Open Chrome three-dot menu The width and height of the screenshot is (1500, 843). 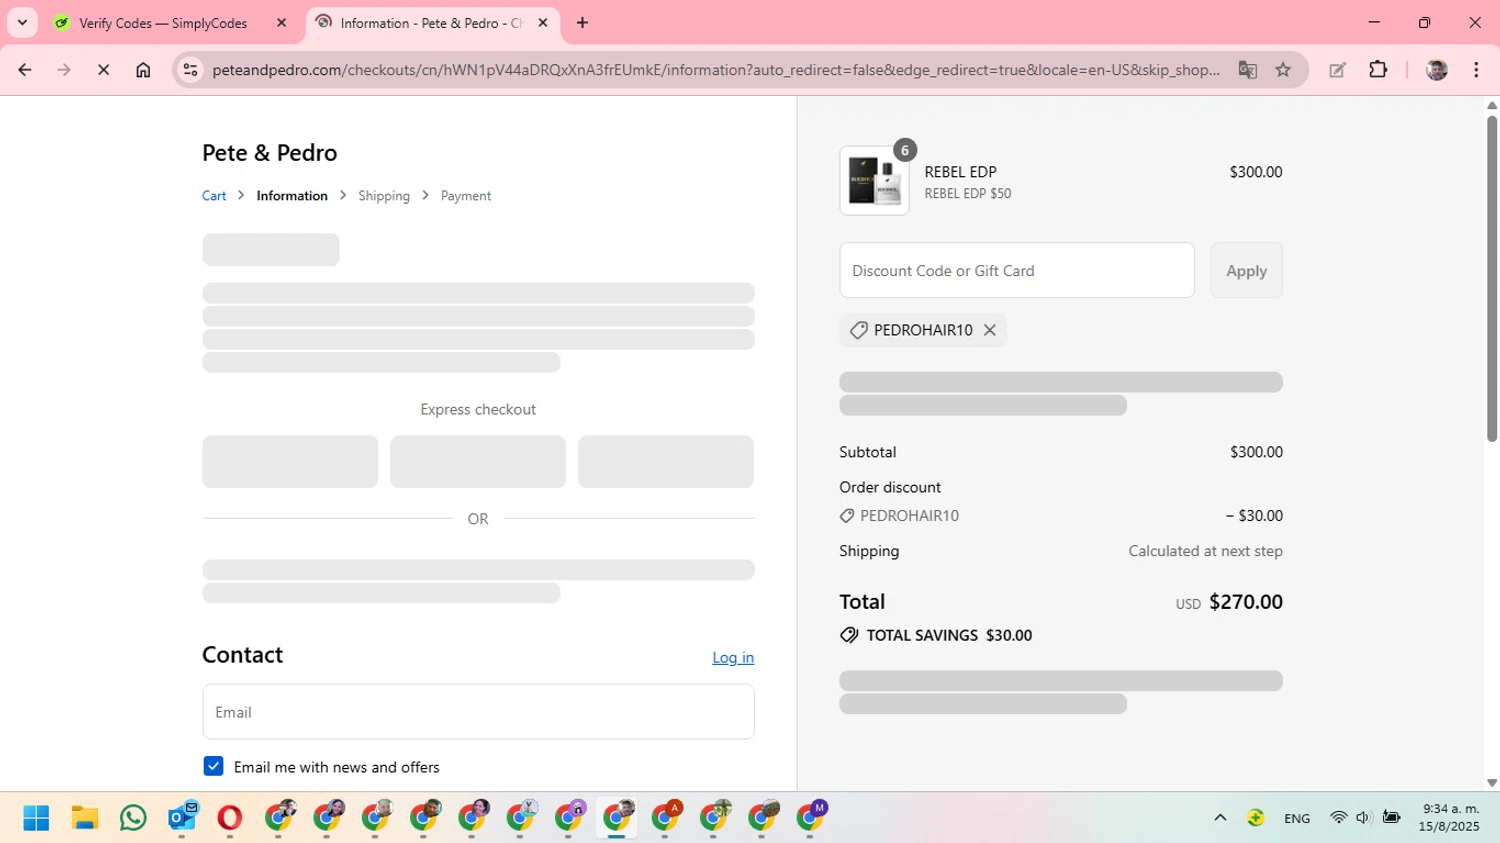pos(1476,70)
